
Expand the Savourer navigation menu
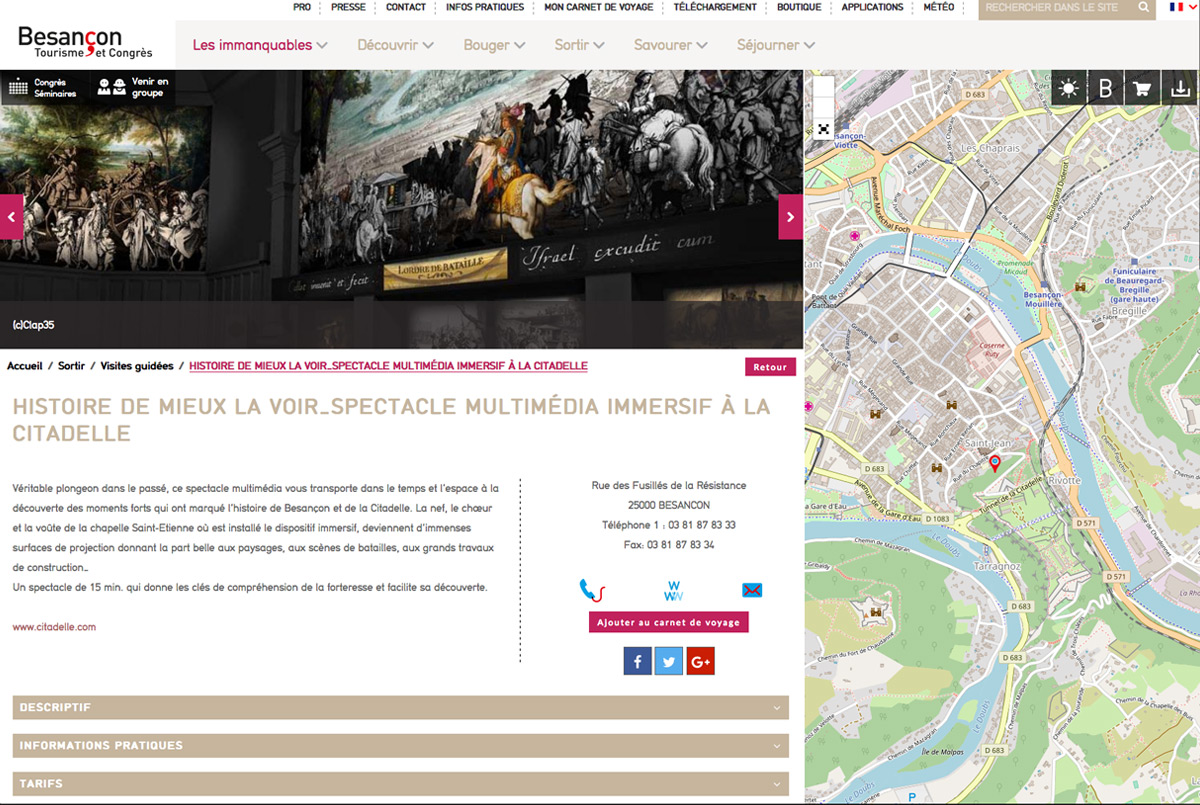pos(671,45)
